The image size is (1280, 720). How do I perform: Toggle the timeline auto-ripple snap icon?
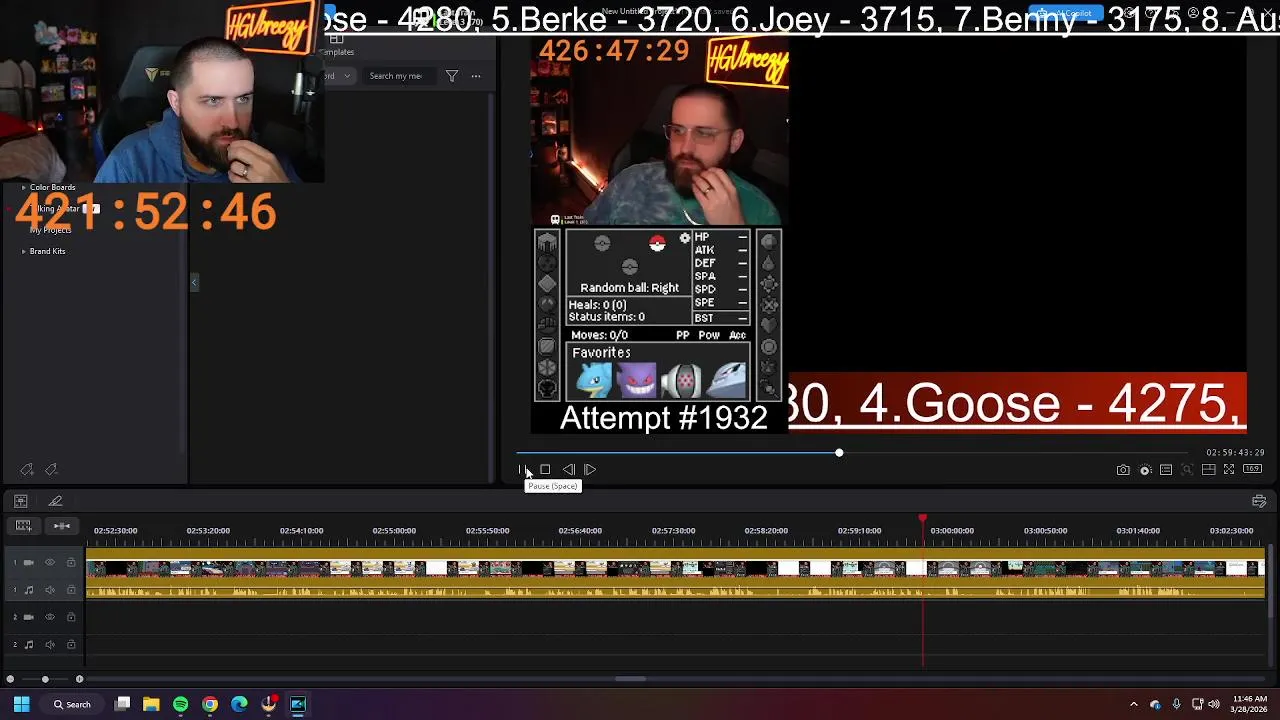point(61,526)
